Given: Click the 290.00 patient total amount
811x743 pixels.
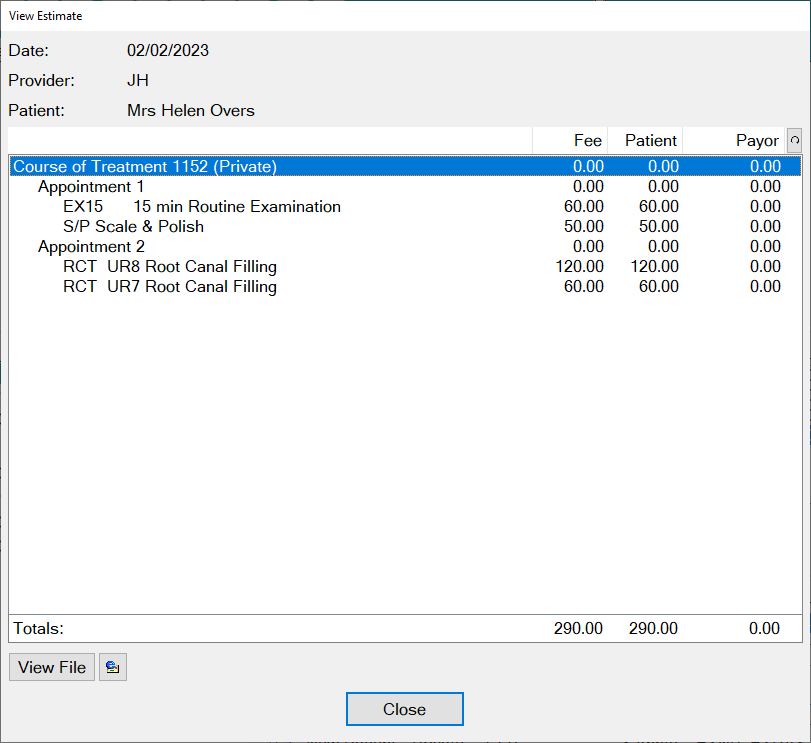Looking at the screenshot, I should (653, 628).
